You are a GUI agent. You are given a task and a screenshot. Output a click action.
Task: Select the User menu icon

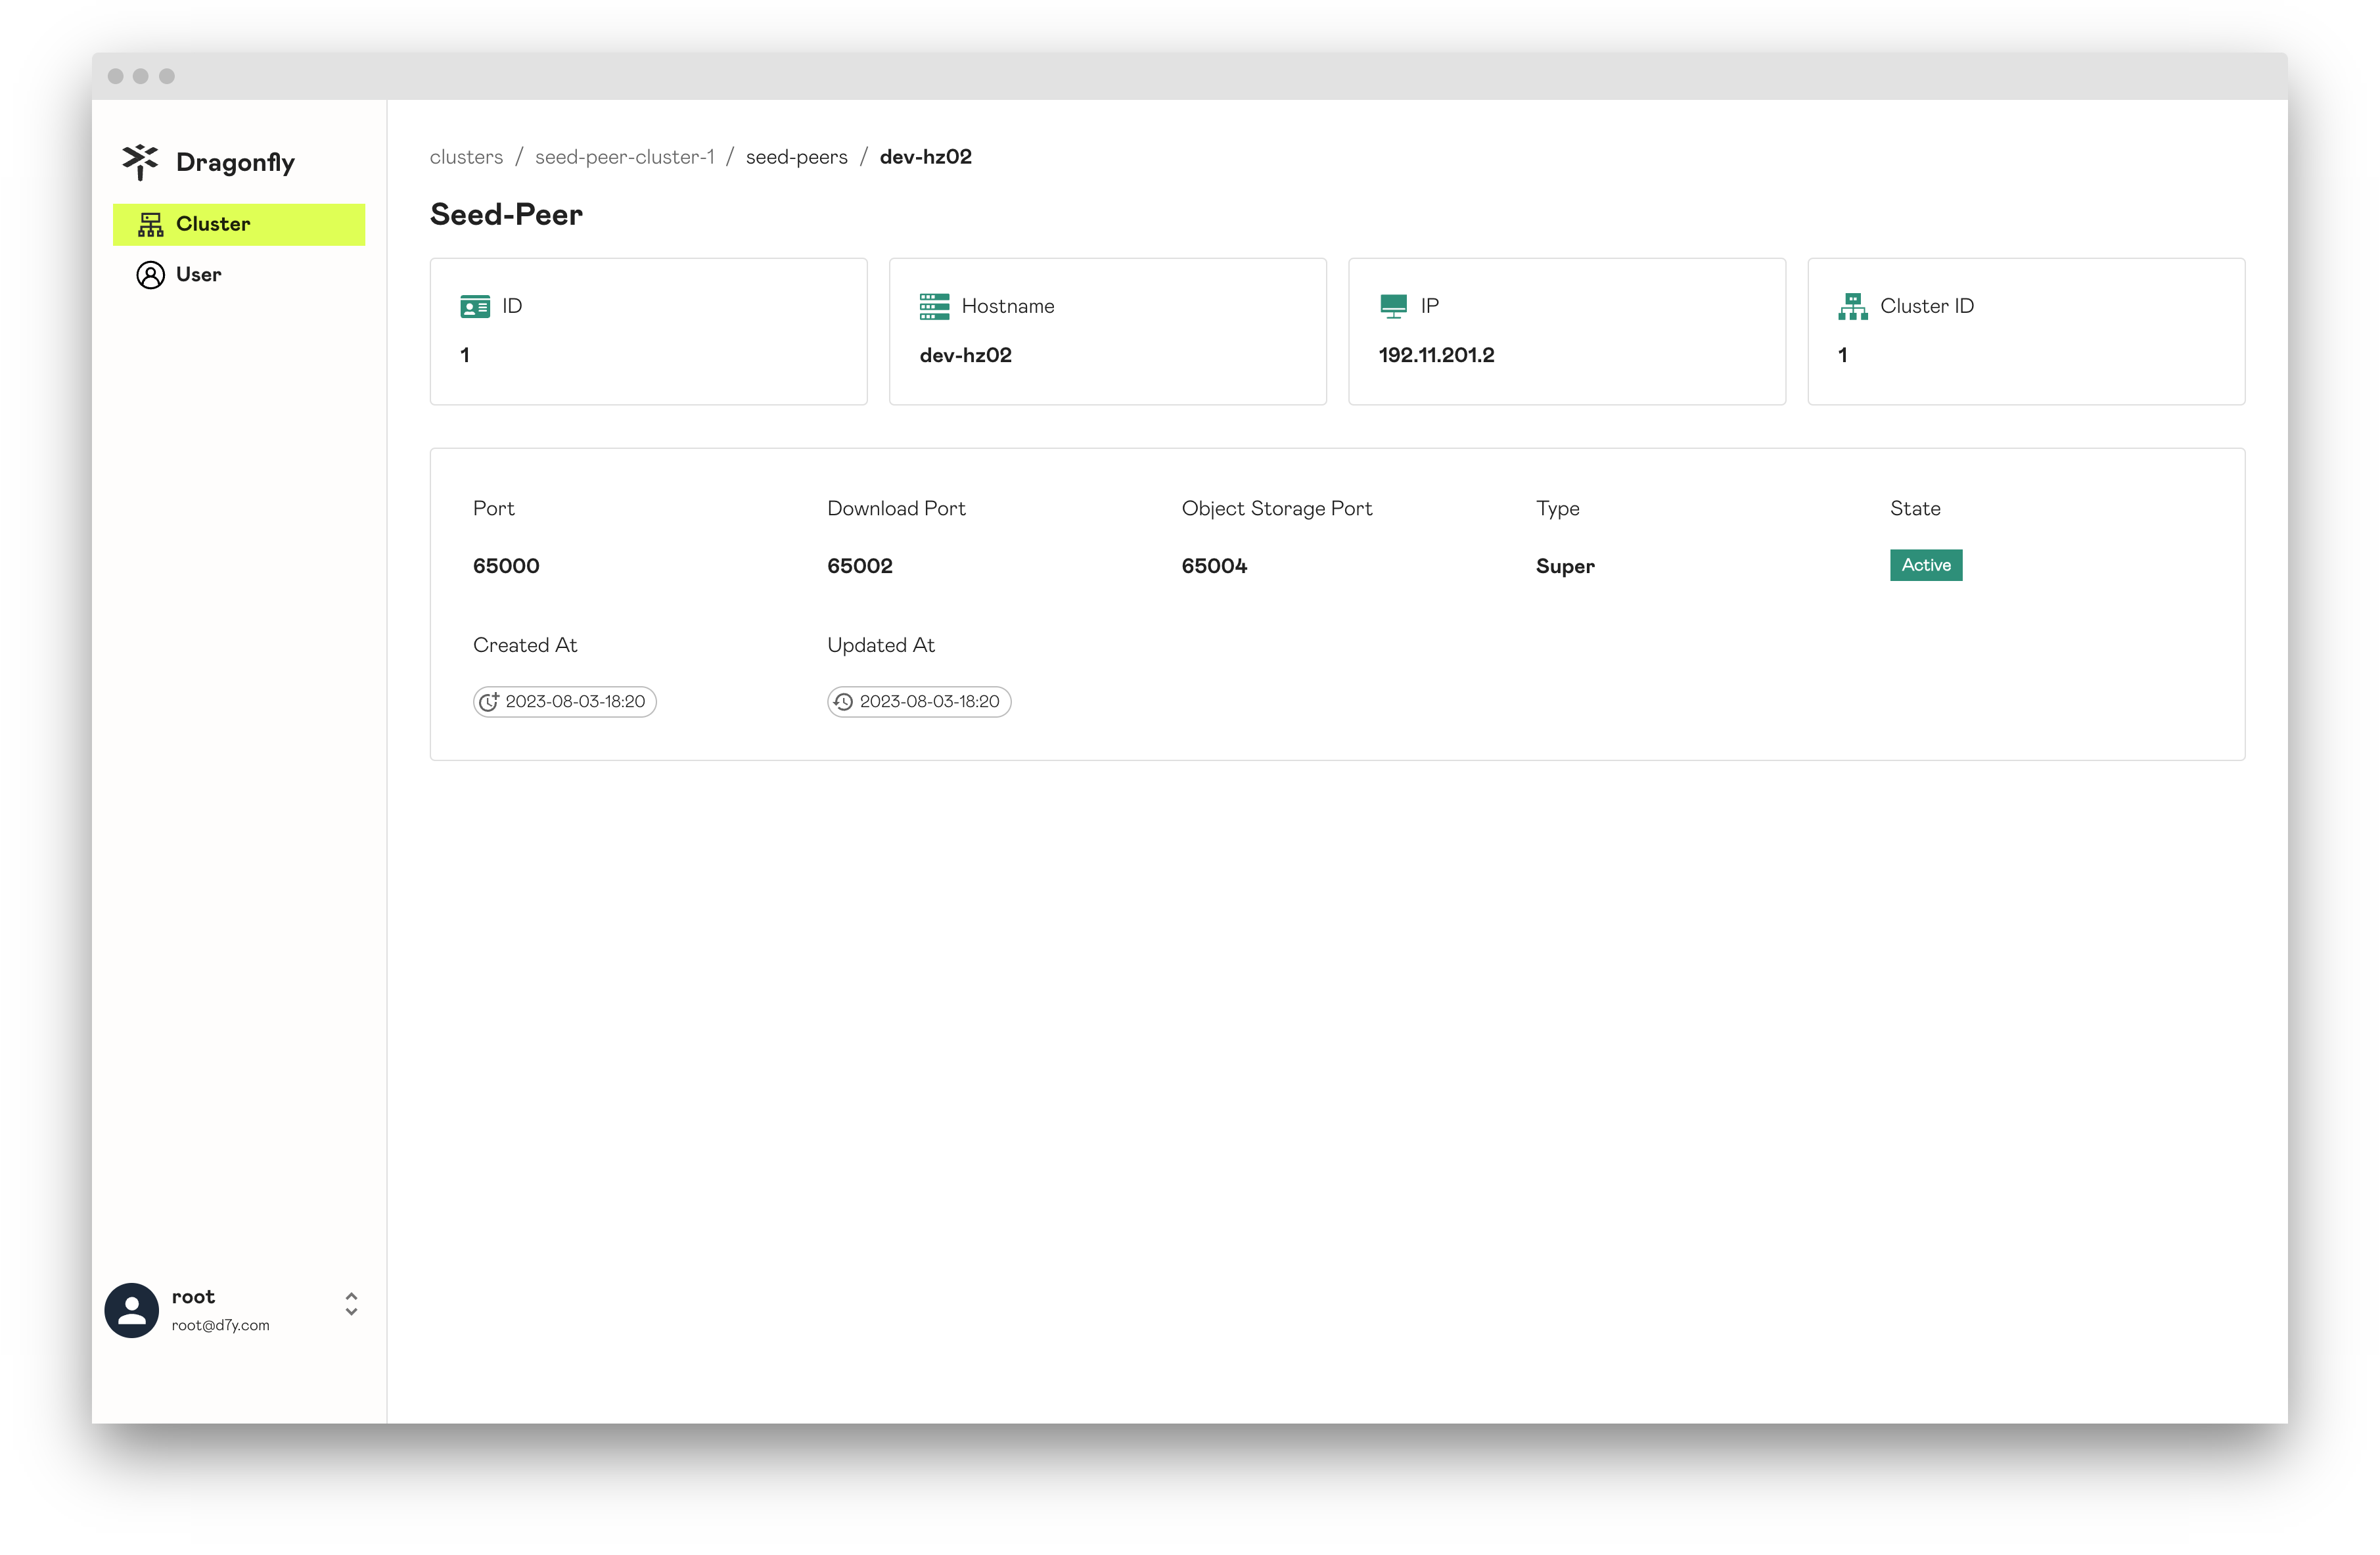pyautogui.click(x=152, y=274)
